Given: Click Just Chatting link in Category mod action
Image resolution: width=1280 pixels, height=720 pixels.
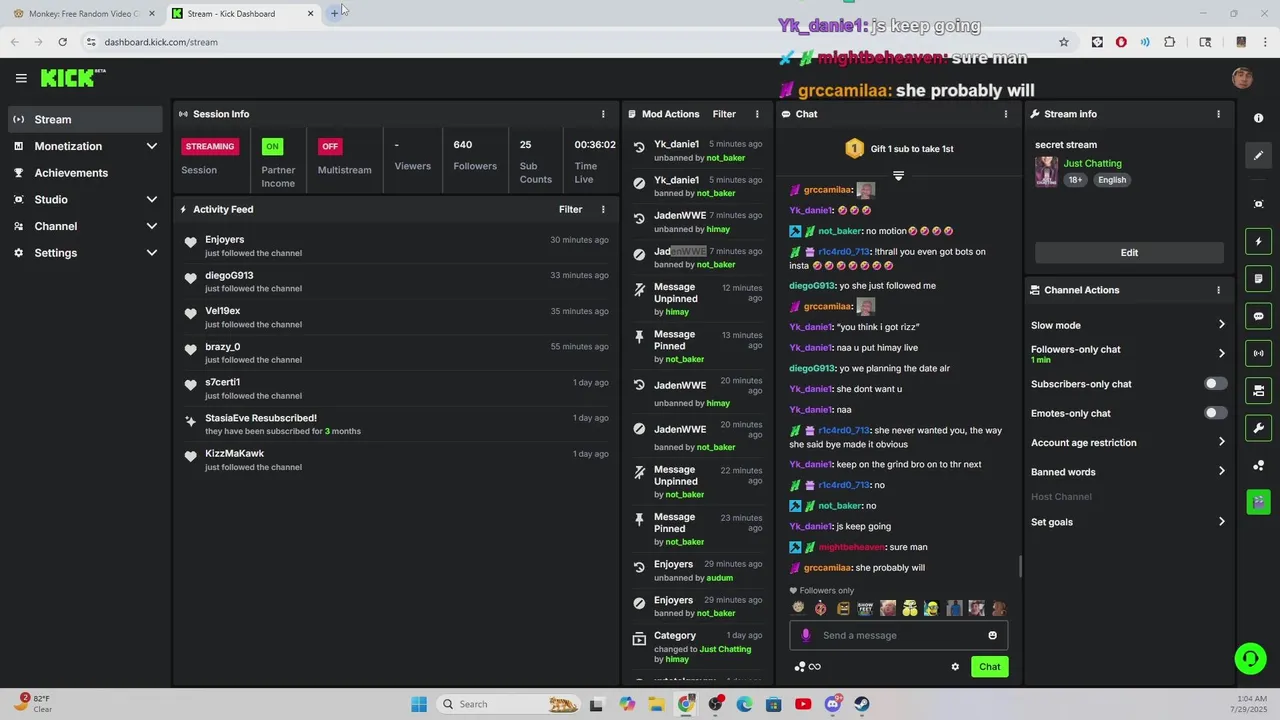Looking at the screenshot, I should click(x=725, y=649).
